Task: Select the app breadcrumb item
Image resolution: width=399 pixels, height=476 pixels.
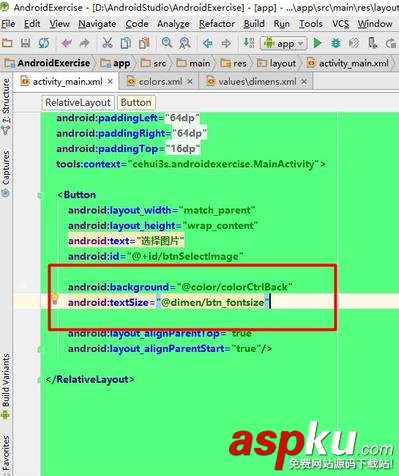Action: point(115,63)
